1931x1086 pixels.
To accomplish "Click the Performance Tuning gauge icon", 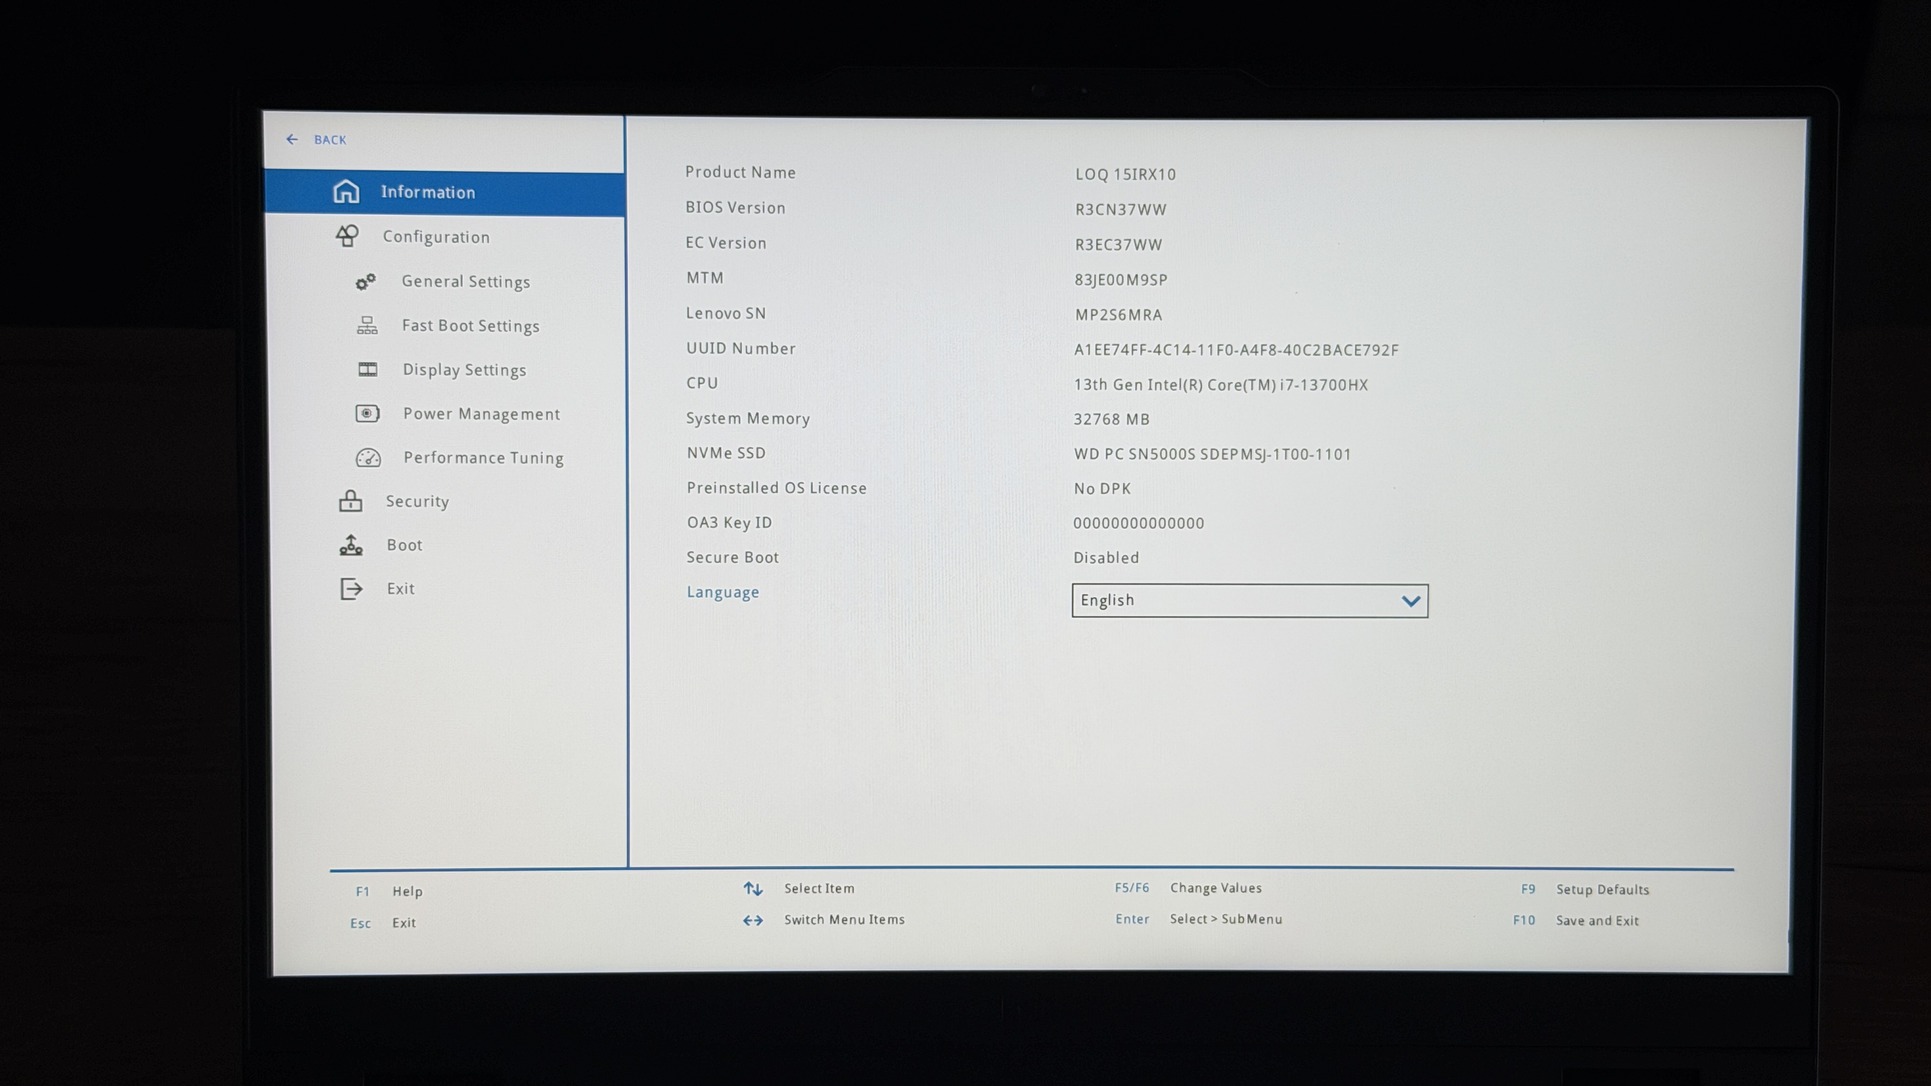I will [x=368, y=458].
